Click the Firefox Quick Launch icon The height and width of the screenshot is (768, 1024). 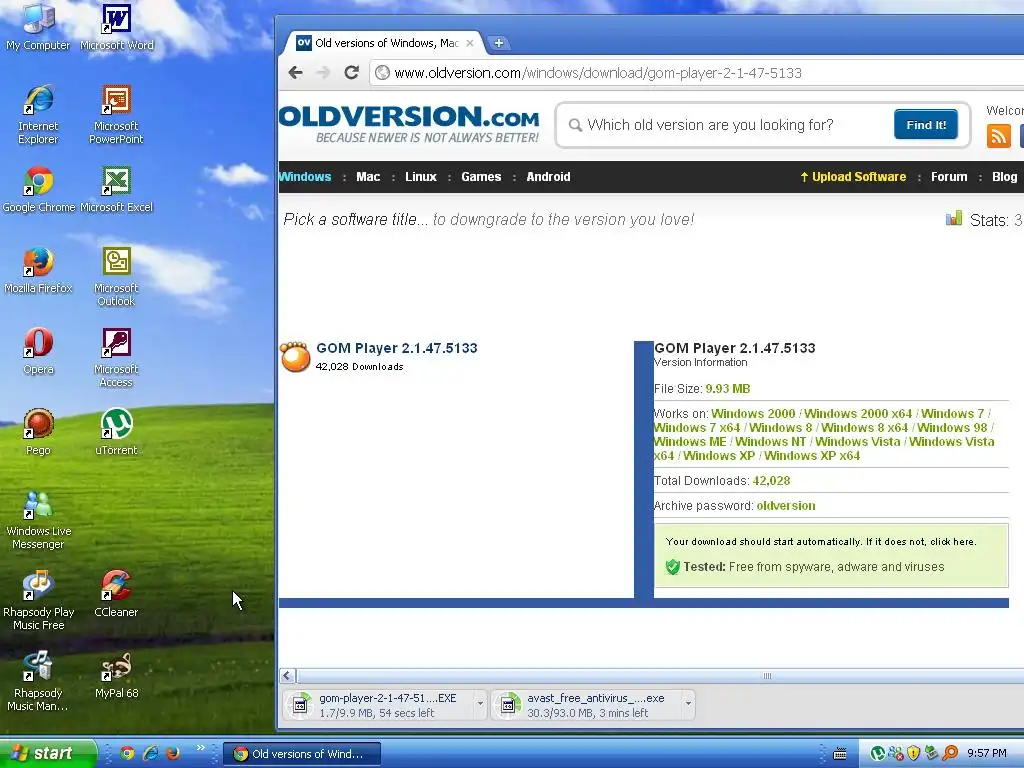(173, 754)
